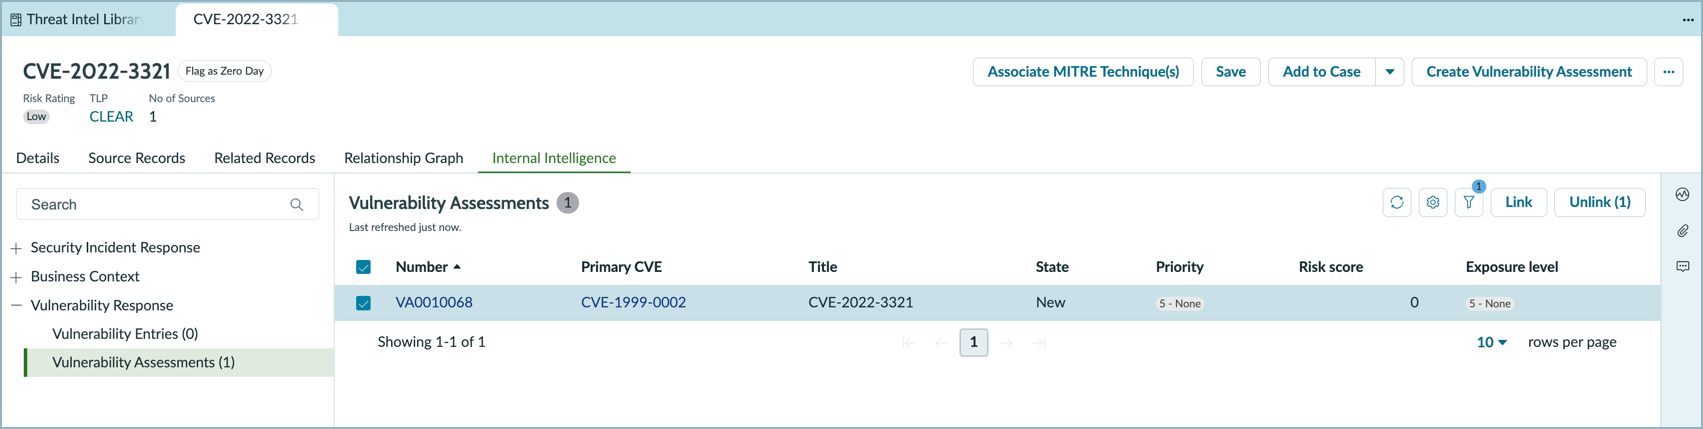The image size is (1703, 429).
Task: Click the Add to Case button
Action: (1322, 72)
